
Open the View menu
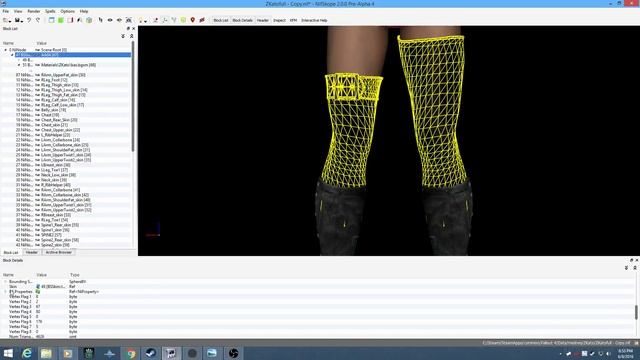pos(18,11)
